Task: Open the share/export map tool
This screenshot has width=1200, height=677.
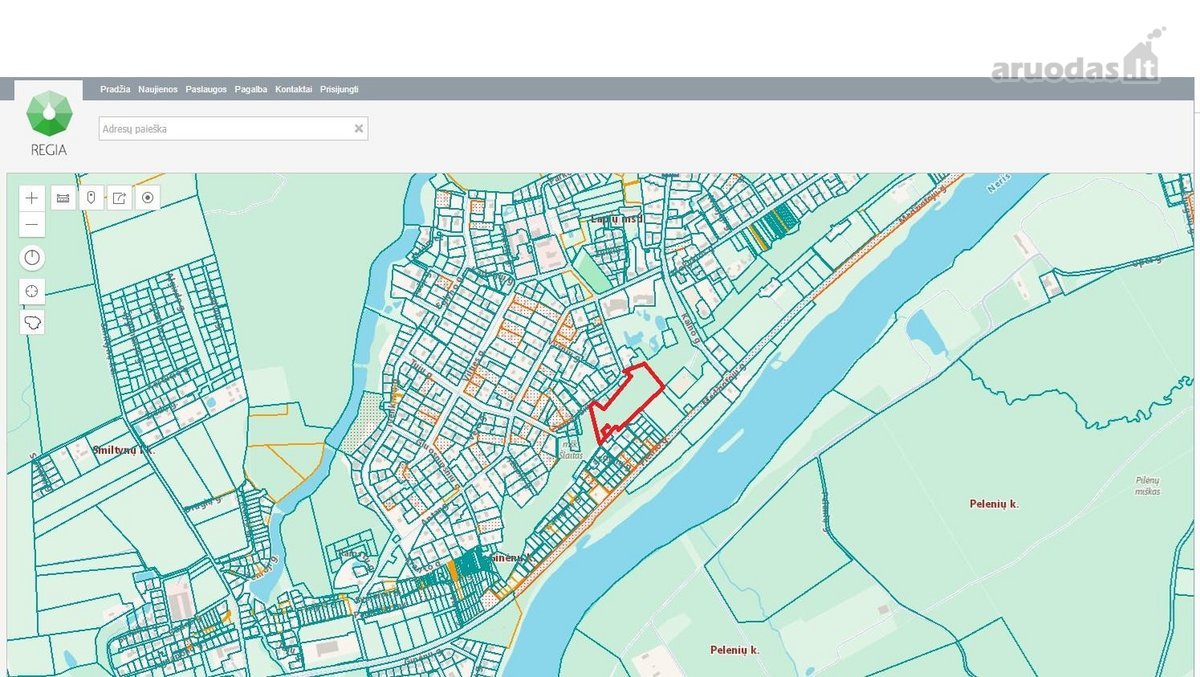Action: pyautogui.click(x=119, y=198)
